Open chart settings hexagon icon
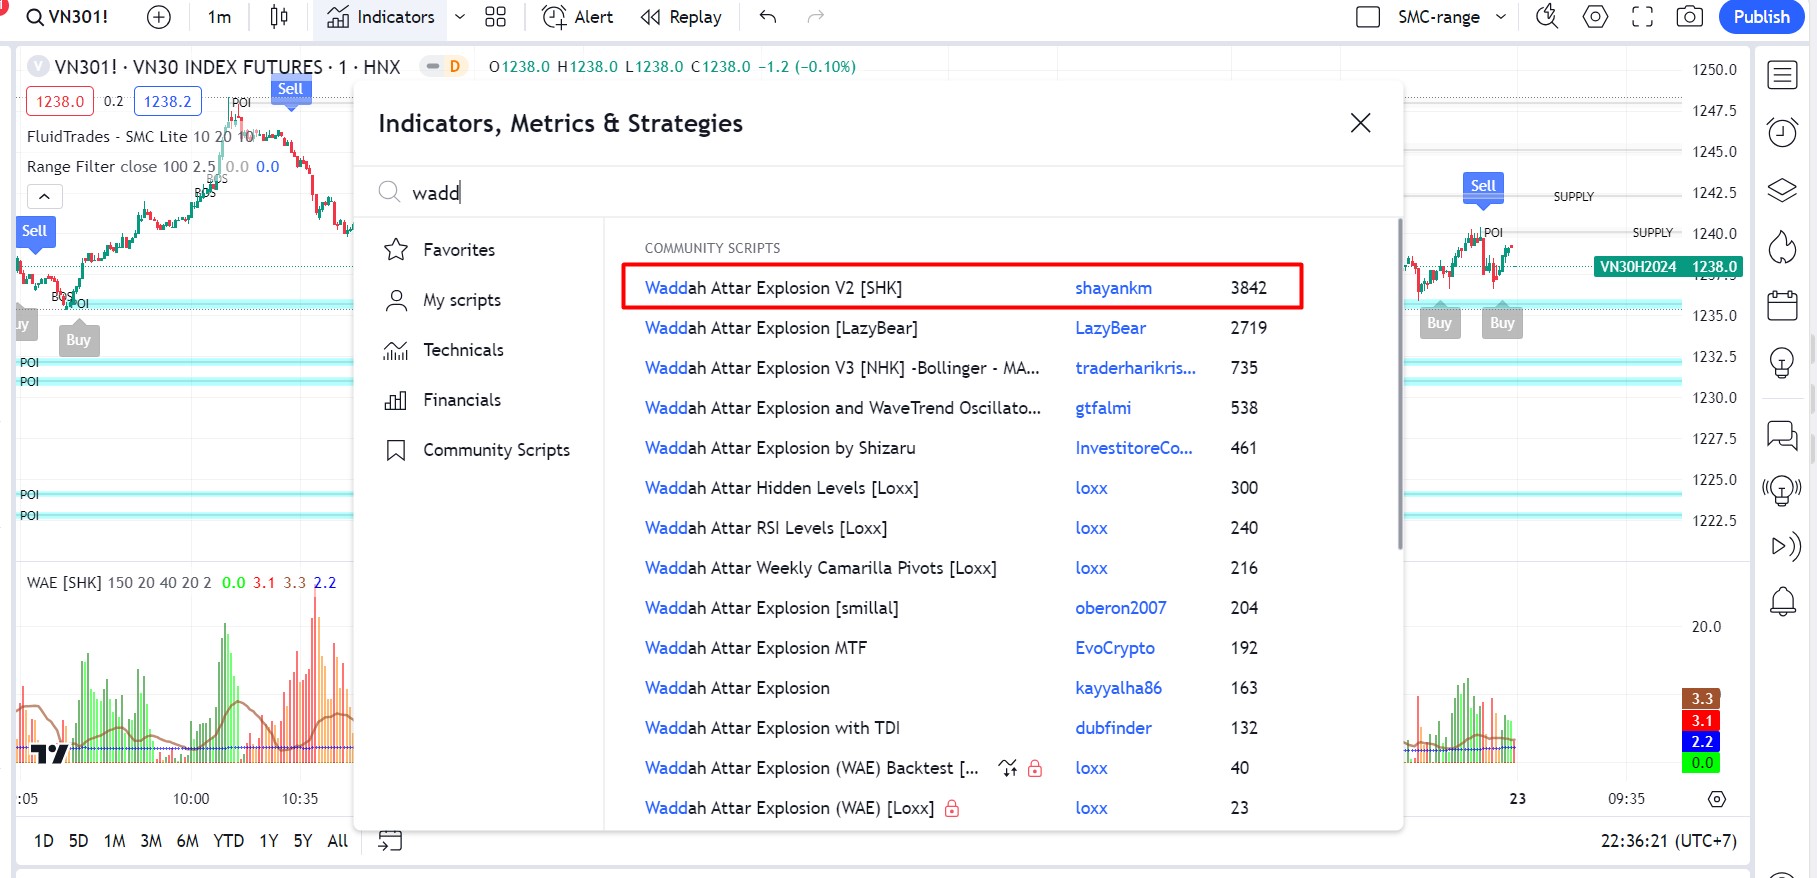The height and width of the screenshot is (878, 1817). click(x=1595, y=17)
